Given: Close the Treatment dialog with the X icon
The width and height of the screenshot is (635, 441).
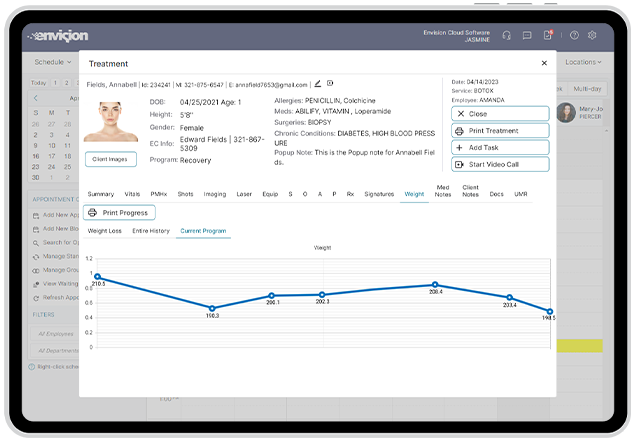Looking at the screenshot, I should (544, 63).
